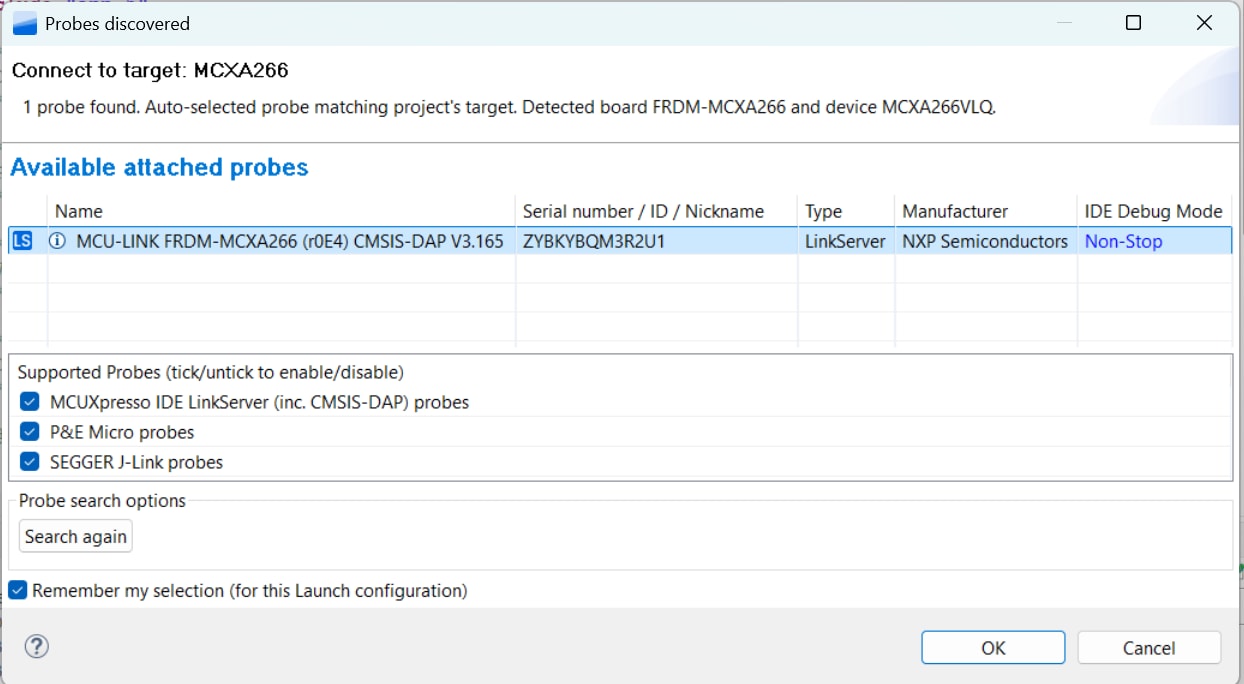Click the Name column header

[x=78, y=211]
